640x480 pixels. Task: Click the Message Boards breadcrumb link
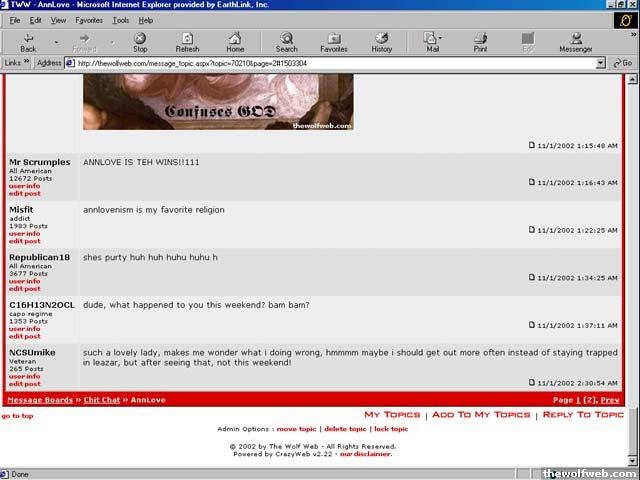(40, 400)
